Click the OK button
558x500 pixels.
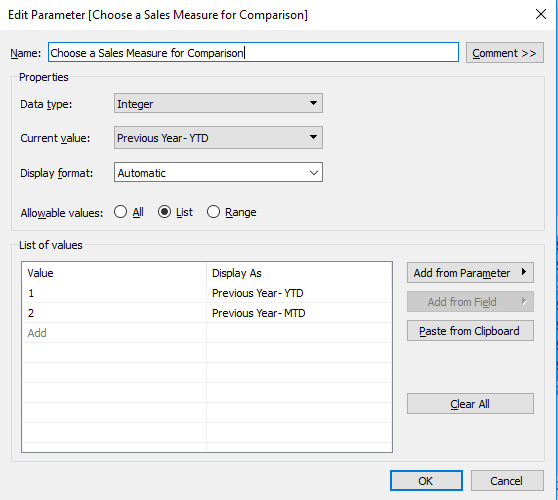pos(426,480)
